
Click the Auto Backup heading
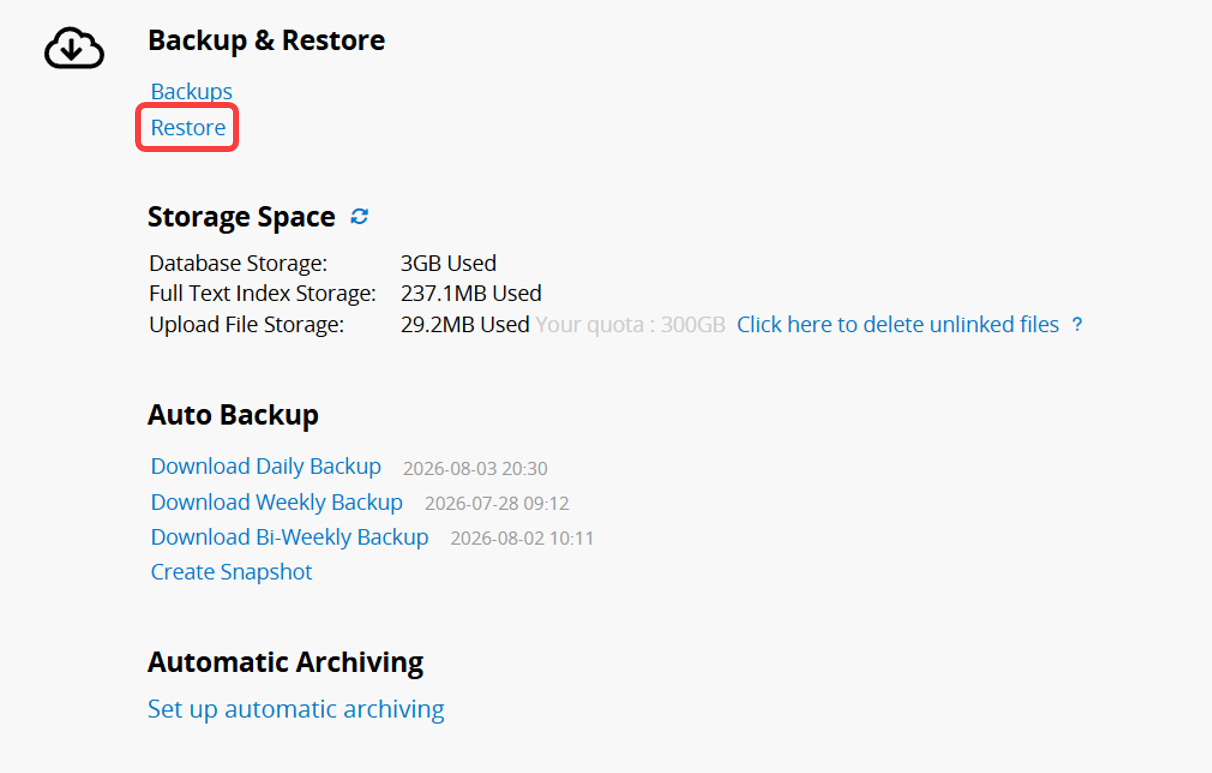tap(233, 415)
